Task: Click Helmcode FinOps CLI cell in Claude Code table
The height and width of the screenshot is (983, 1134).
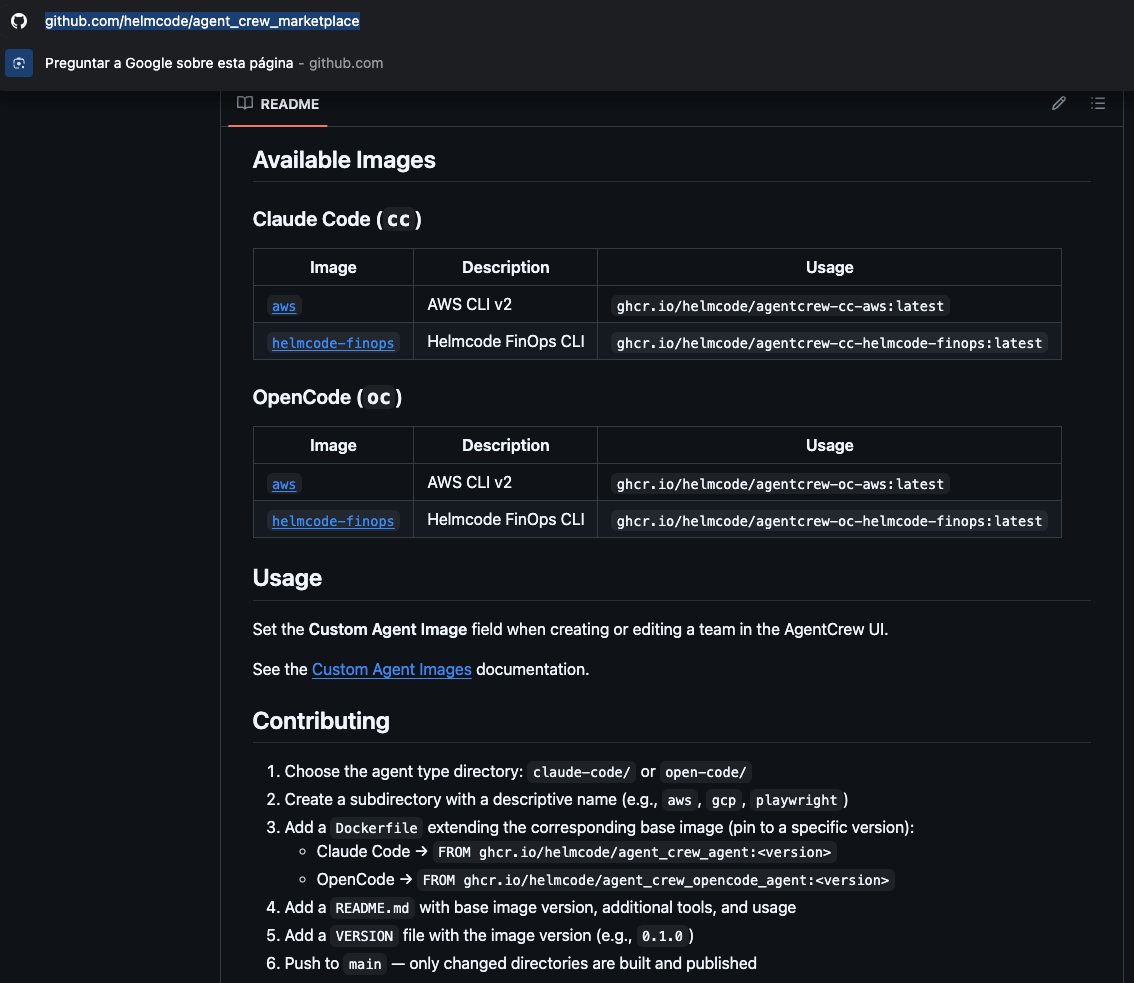Action: click(506, 341)
